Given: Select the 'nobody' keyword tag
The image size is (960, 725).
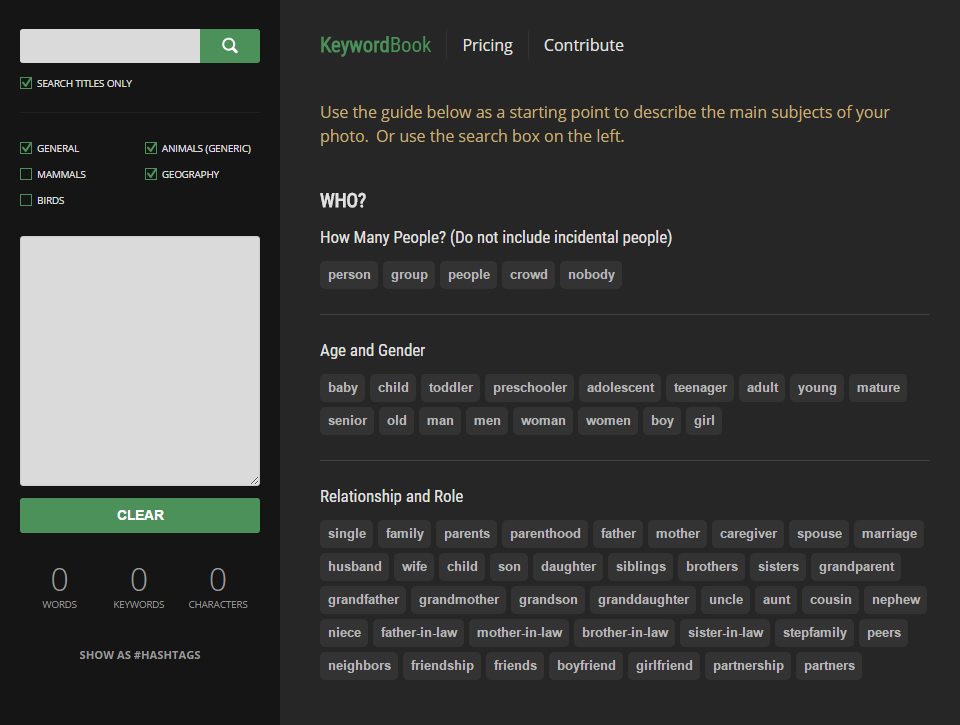Looking at the screenshot, I should click(591, 275).
